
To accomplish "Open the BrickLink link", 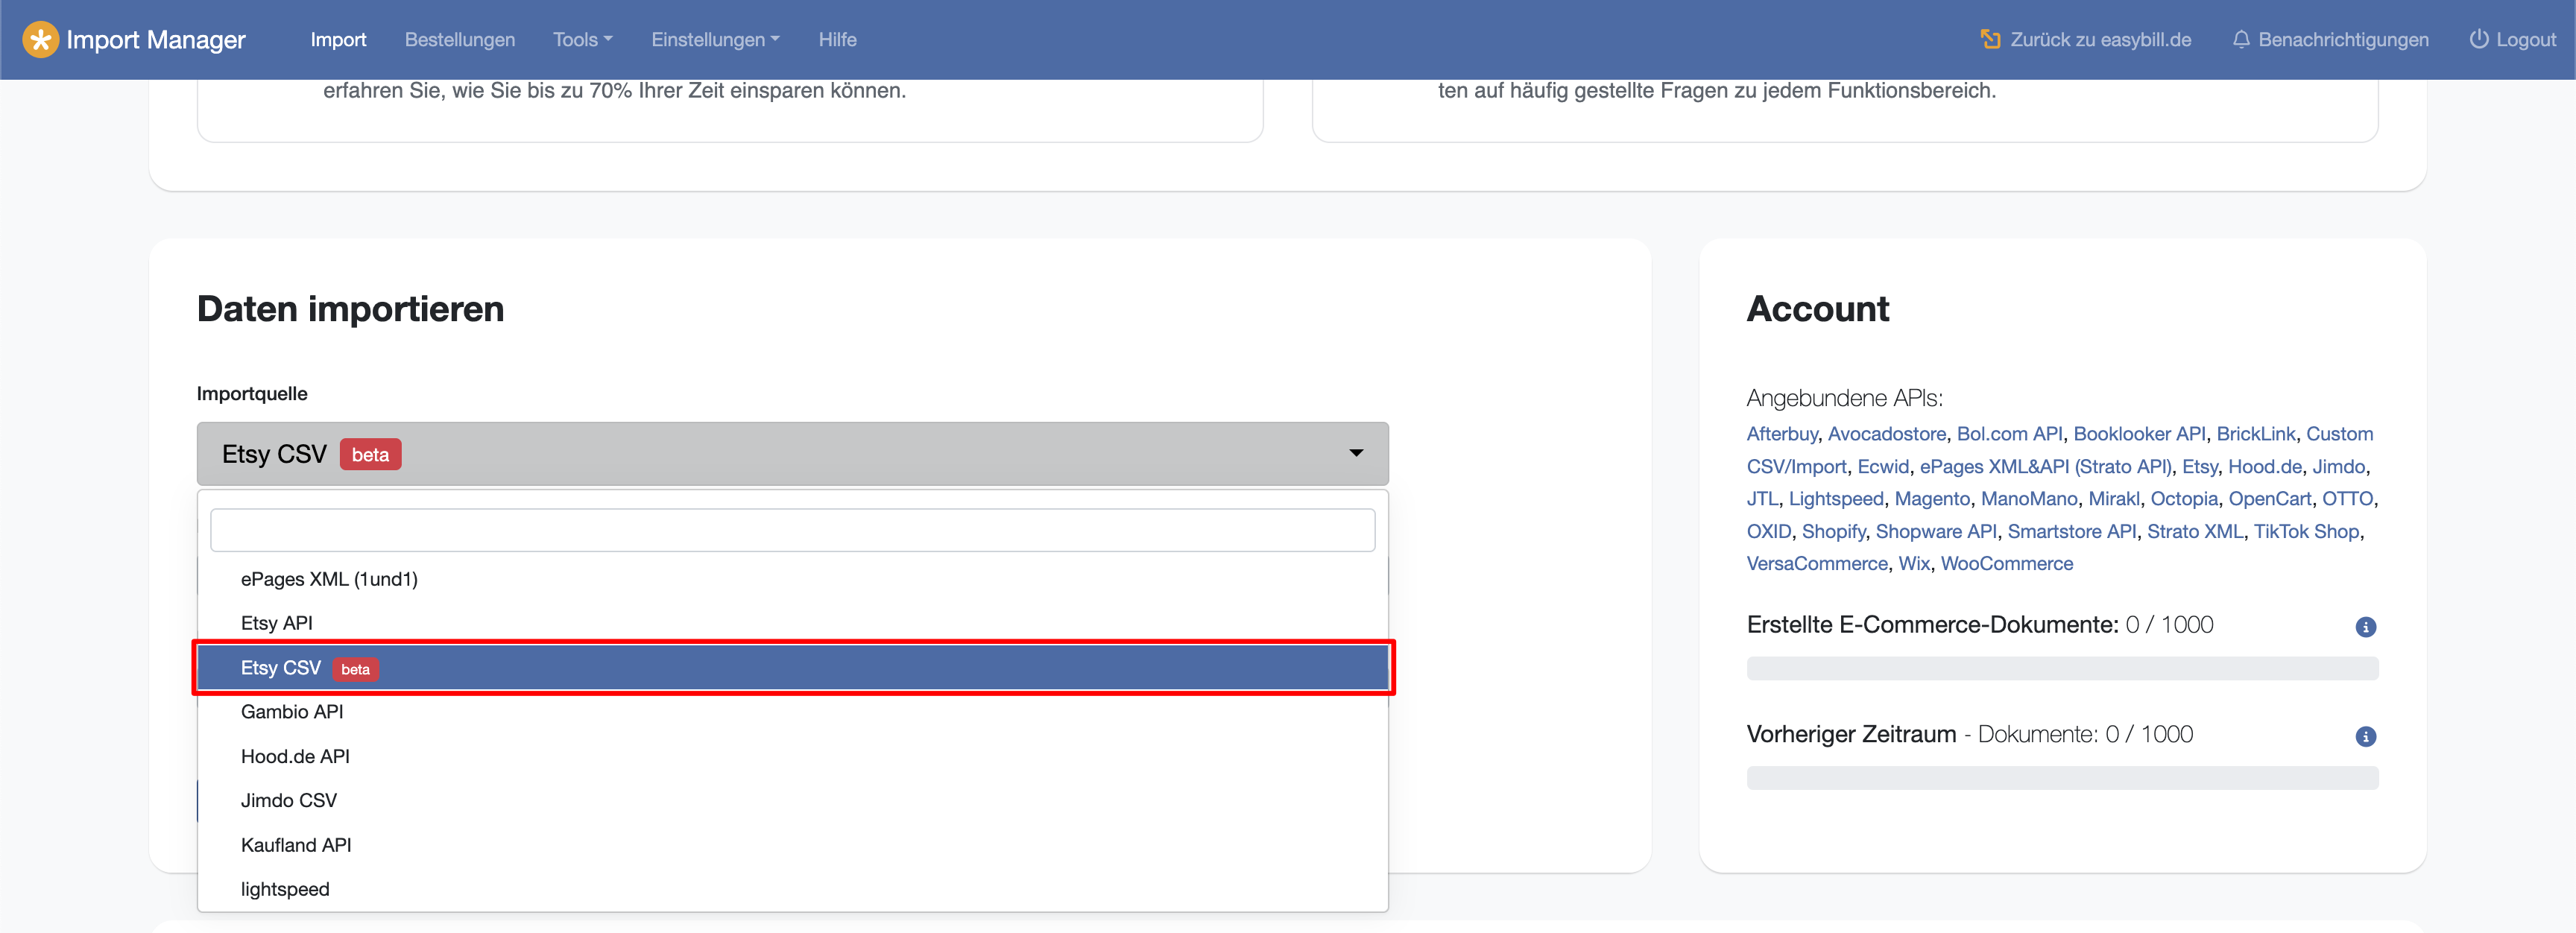I will [2256, 434].
